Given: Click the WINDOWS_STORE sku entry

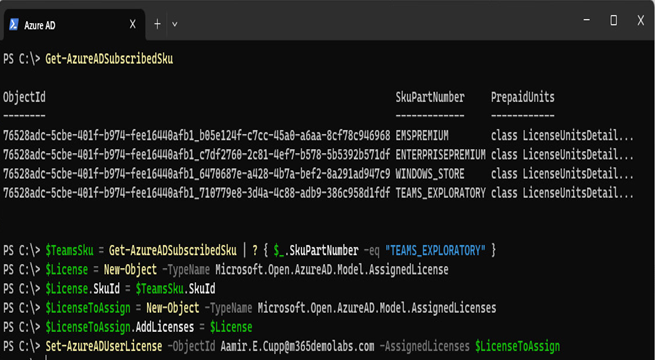Looking at the screenshot, I should click(x=430, y=174).
